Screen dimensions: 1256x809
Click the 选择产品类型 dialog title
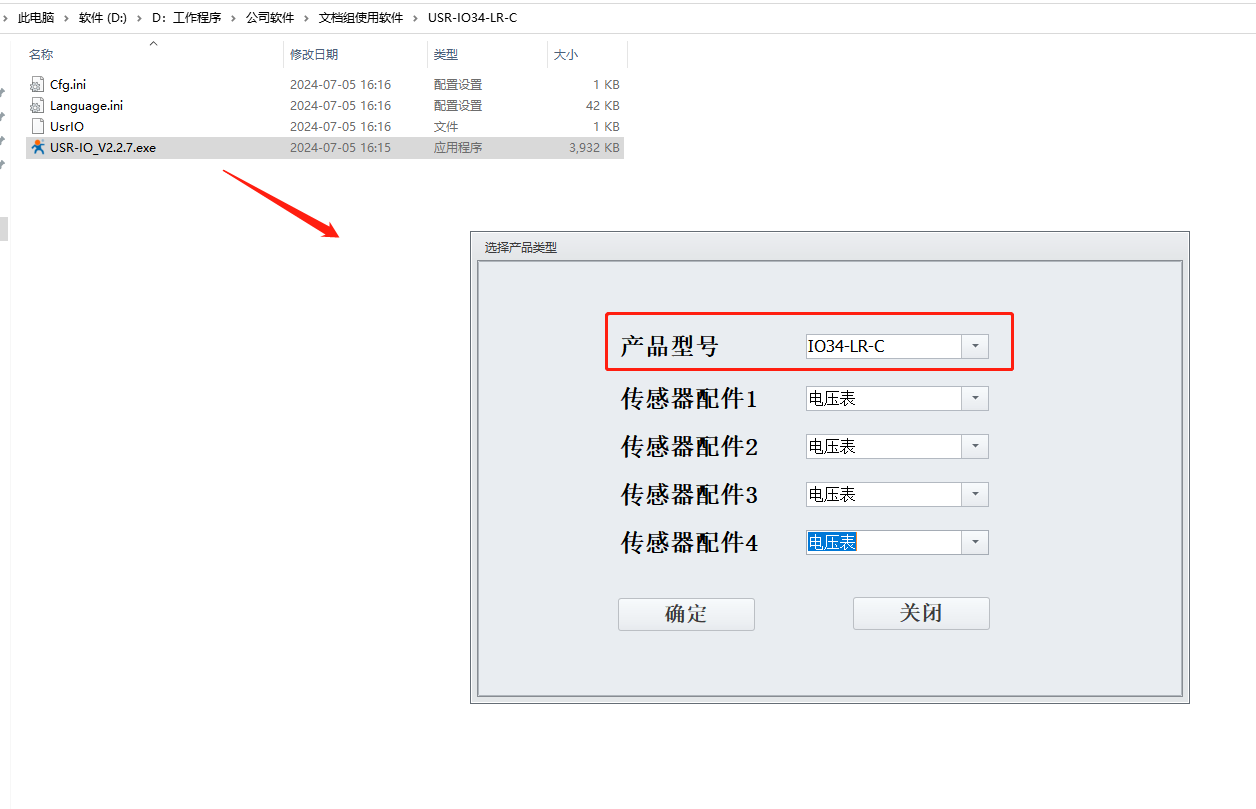pyautogui.click(x=521, y=247)
